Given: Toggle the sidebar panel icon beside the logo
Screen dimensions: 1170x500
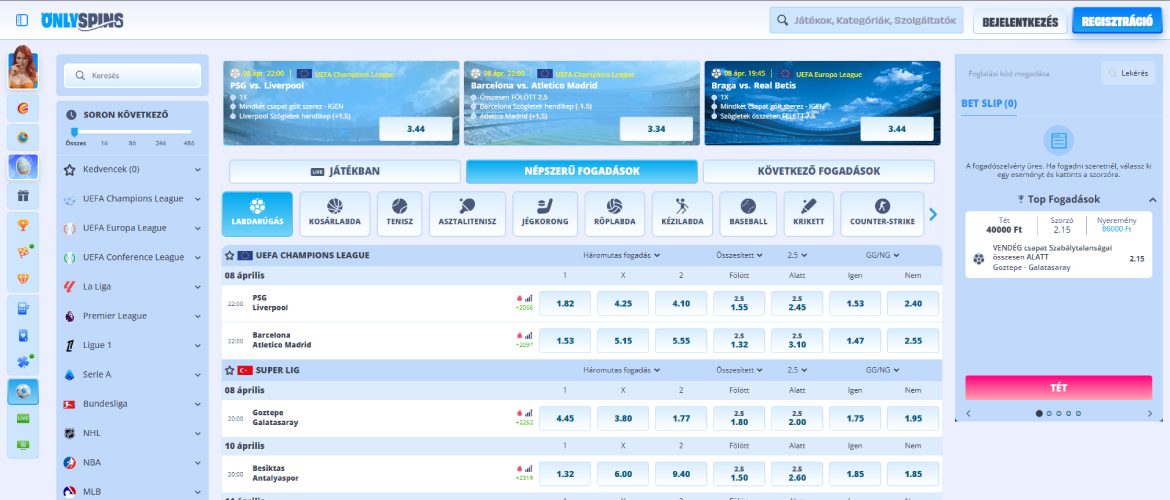Looking at the screenshot, I should coord(22,20).
